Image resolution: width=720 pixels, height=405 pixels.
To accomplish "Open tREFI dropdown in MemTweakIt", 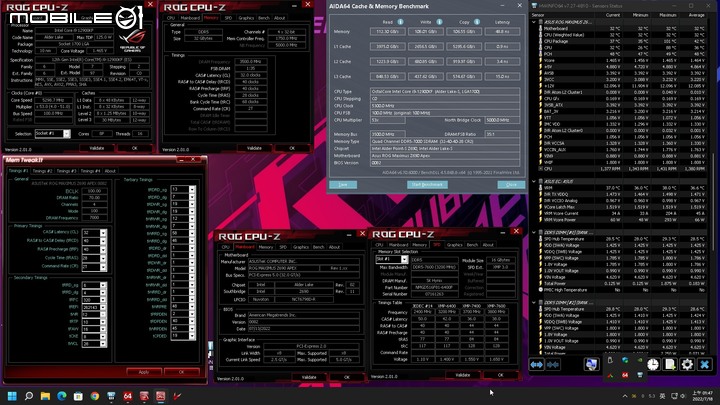I will click(103, 307).
